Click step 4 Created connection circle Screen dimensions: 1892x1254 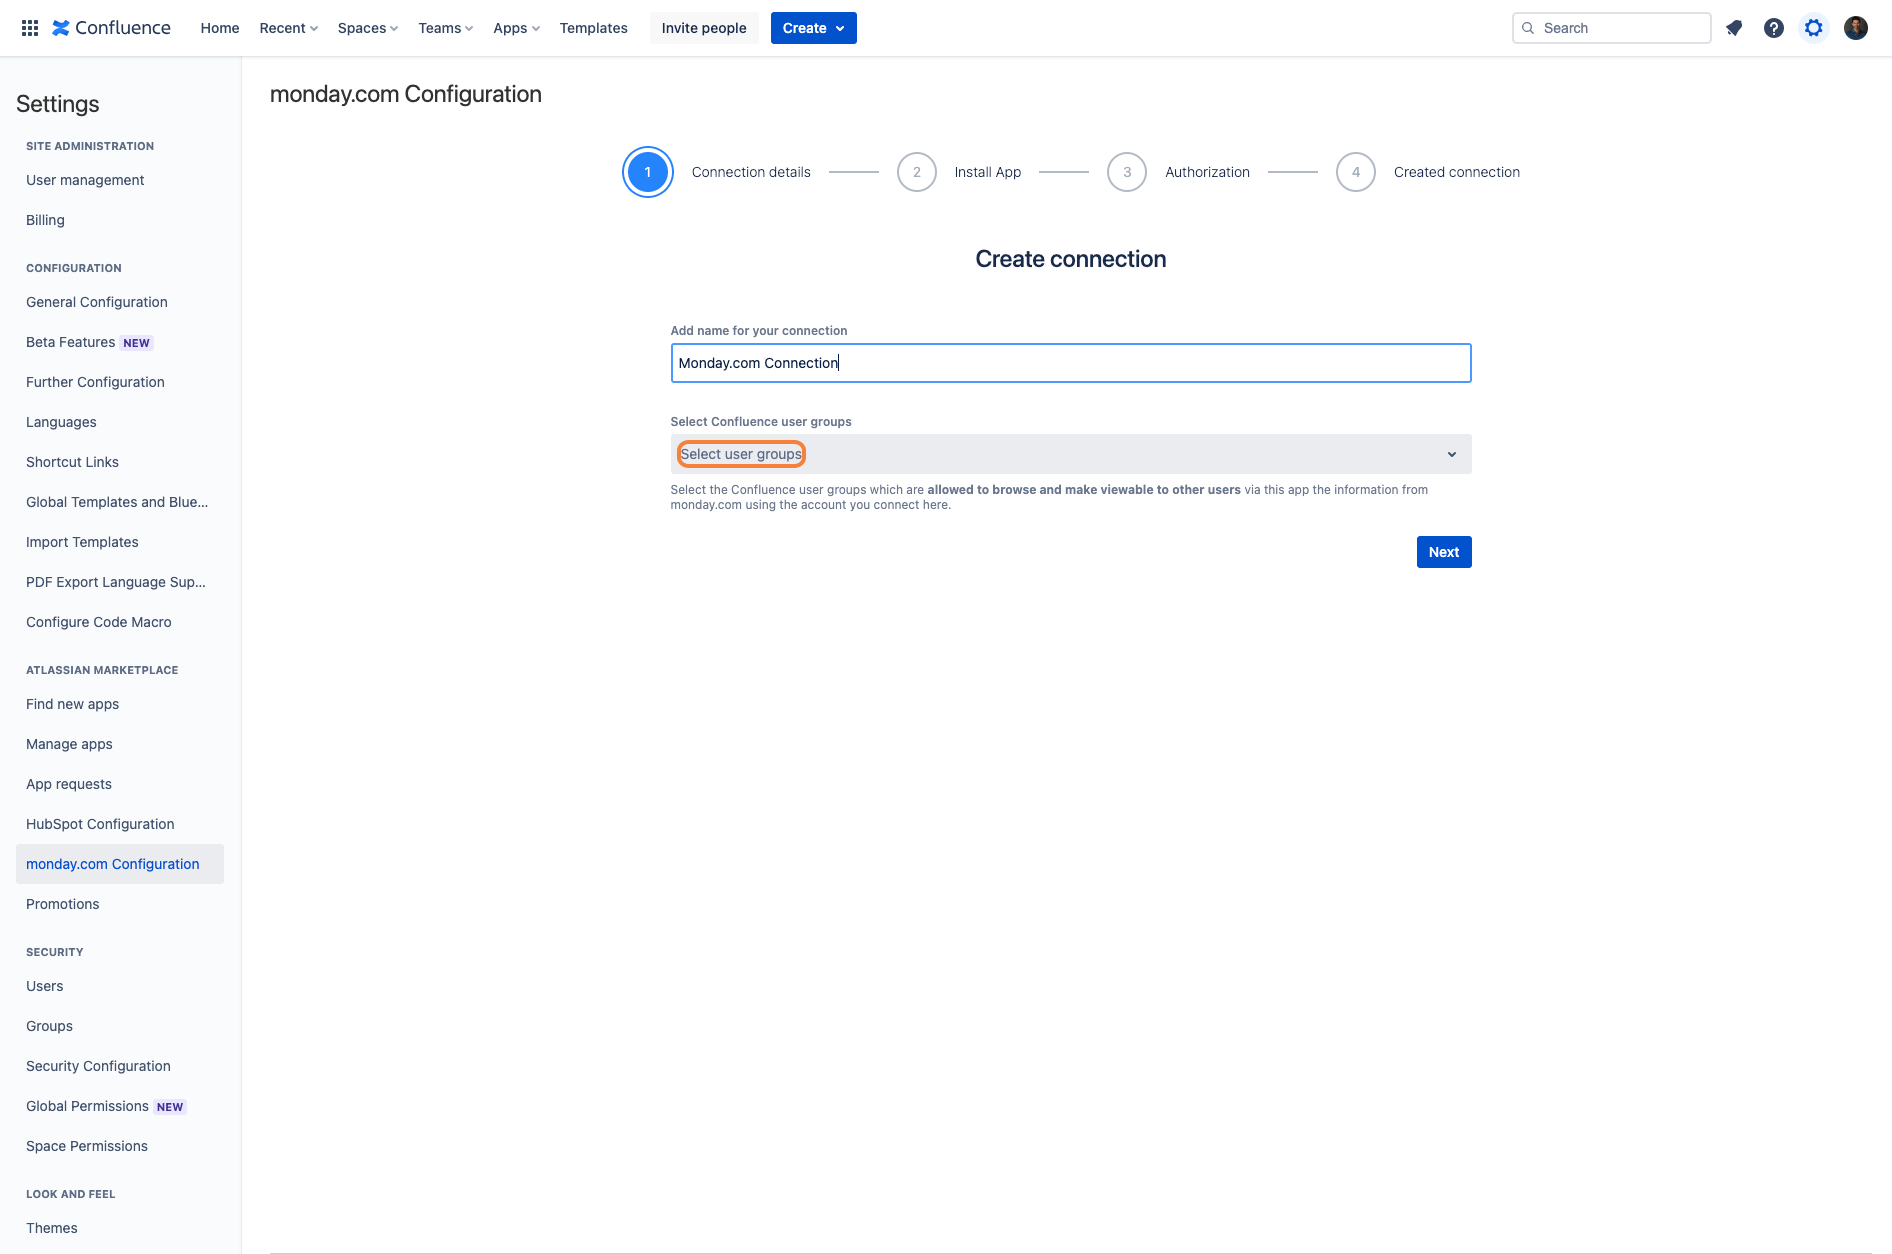coord(1356,172)
